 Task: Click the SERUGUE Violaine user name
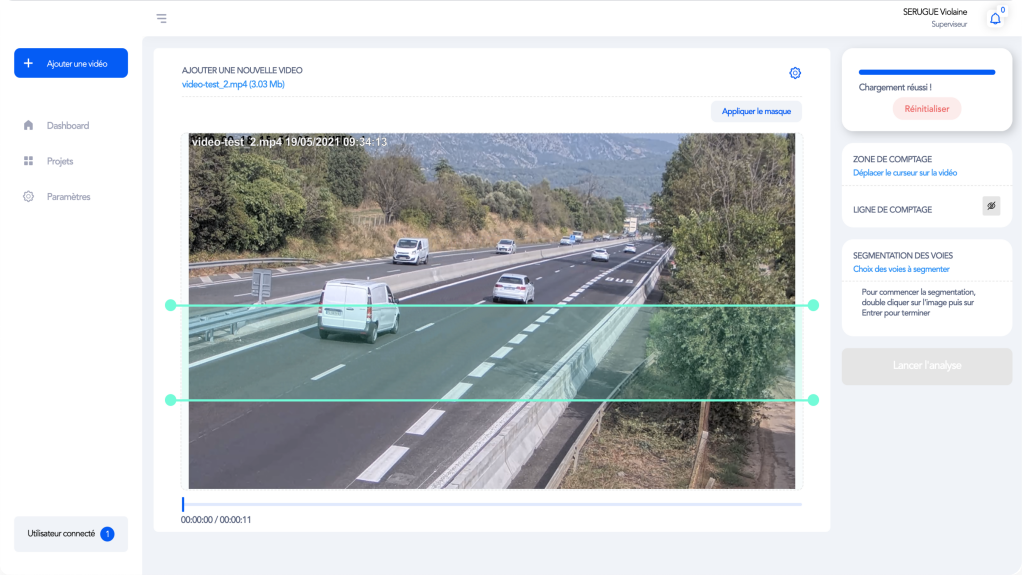click(935, 12)
